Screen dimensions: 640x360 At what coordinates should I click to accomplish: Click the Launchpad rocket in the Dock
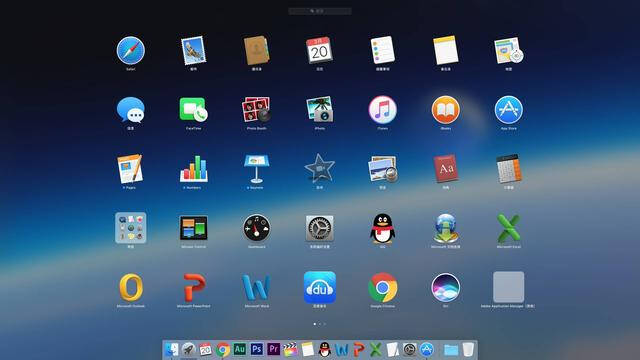point(188,350)
